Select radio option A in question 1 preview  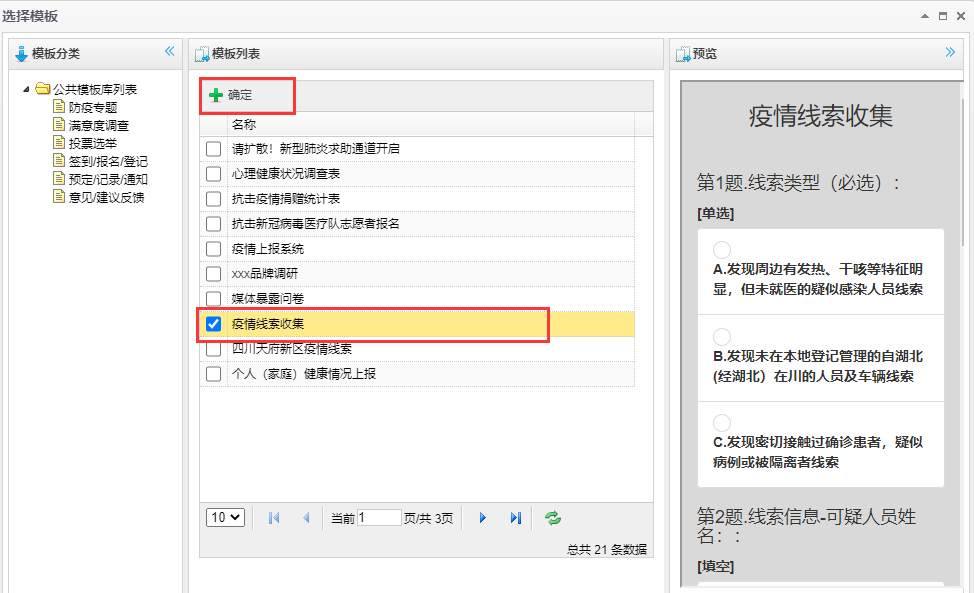click(722, 250)
